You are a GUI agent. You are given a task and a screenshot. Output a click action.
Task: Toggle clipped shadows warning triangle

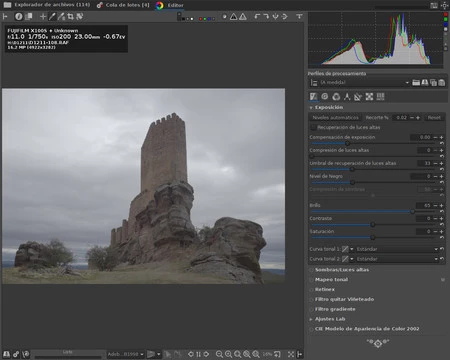pos(234,16)
